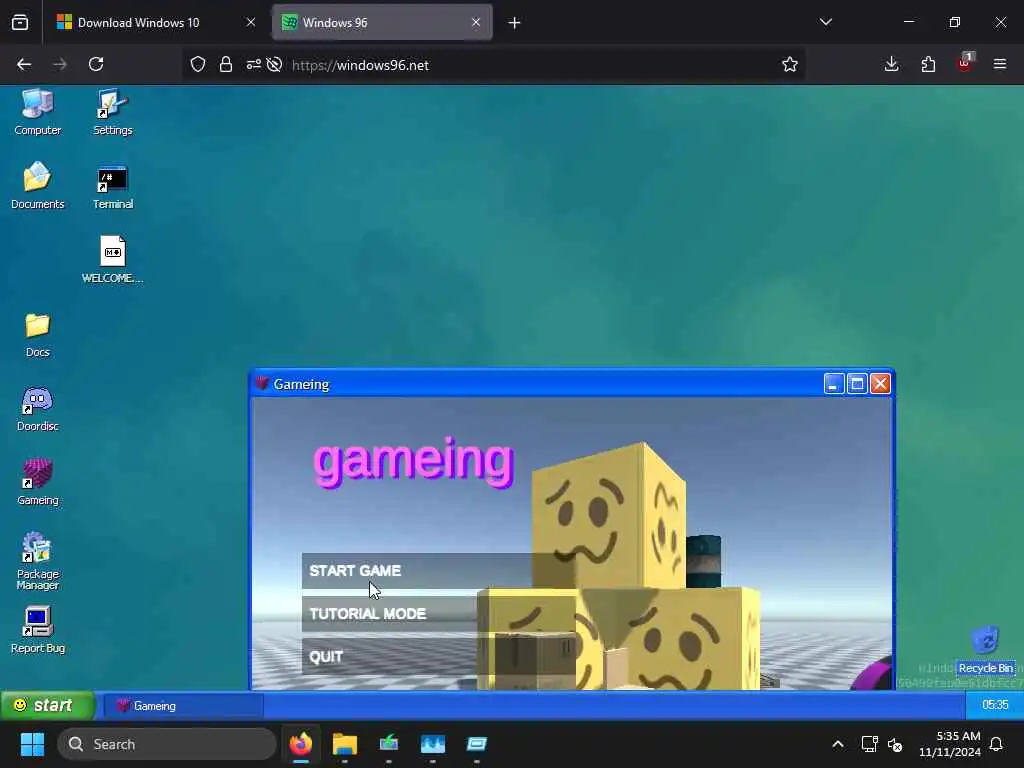Open a new browser tab

tap(515, 23)
